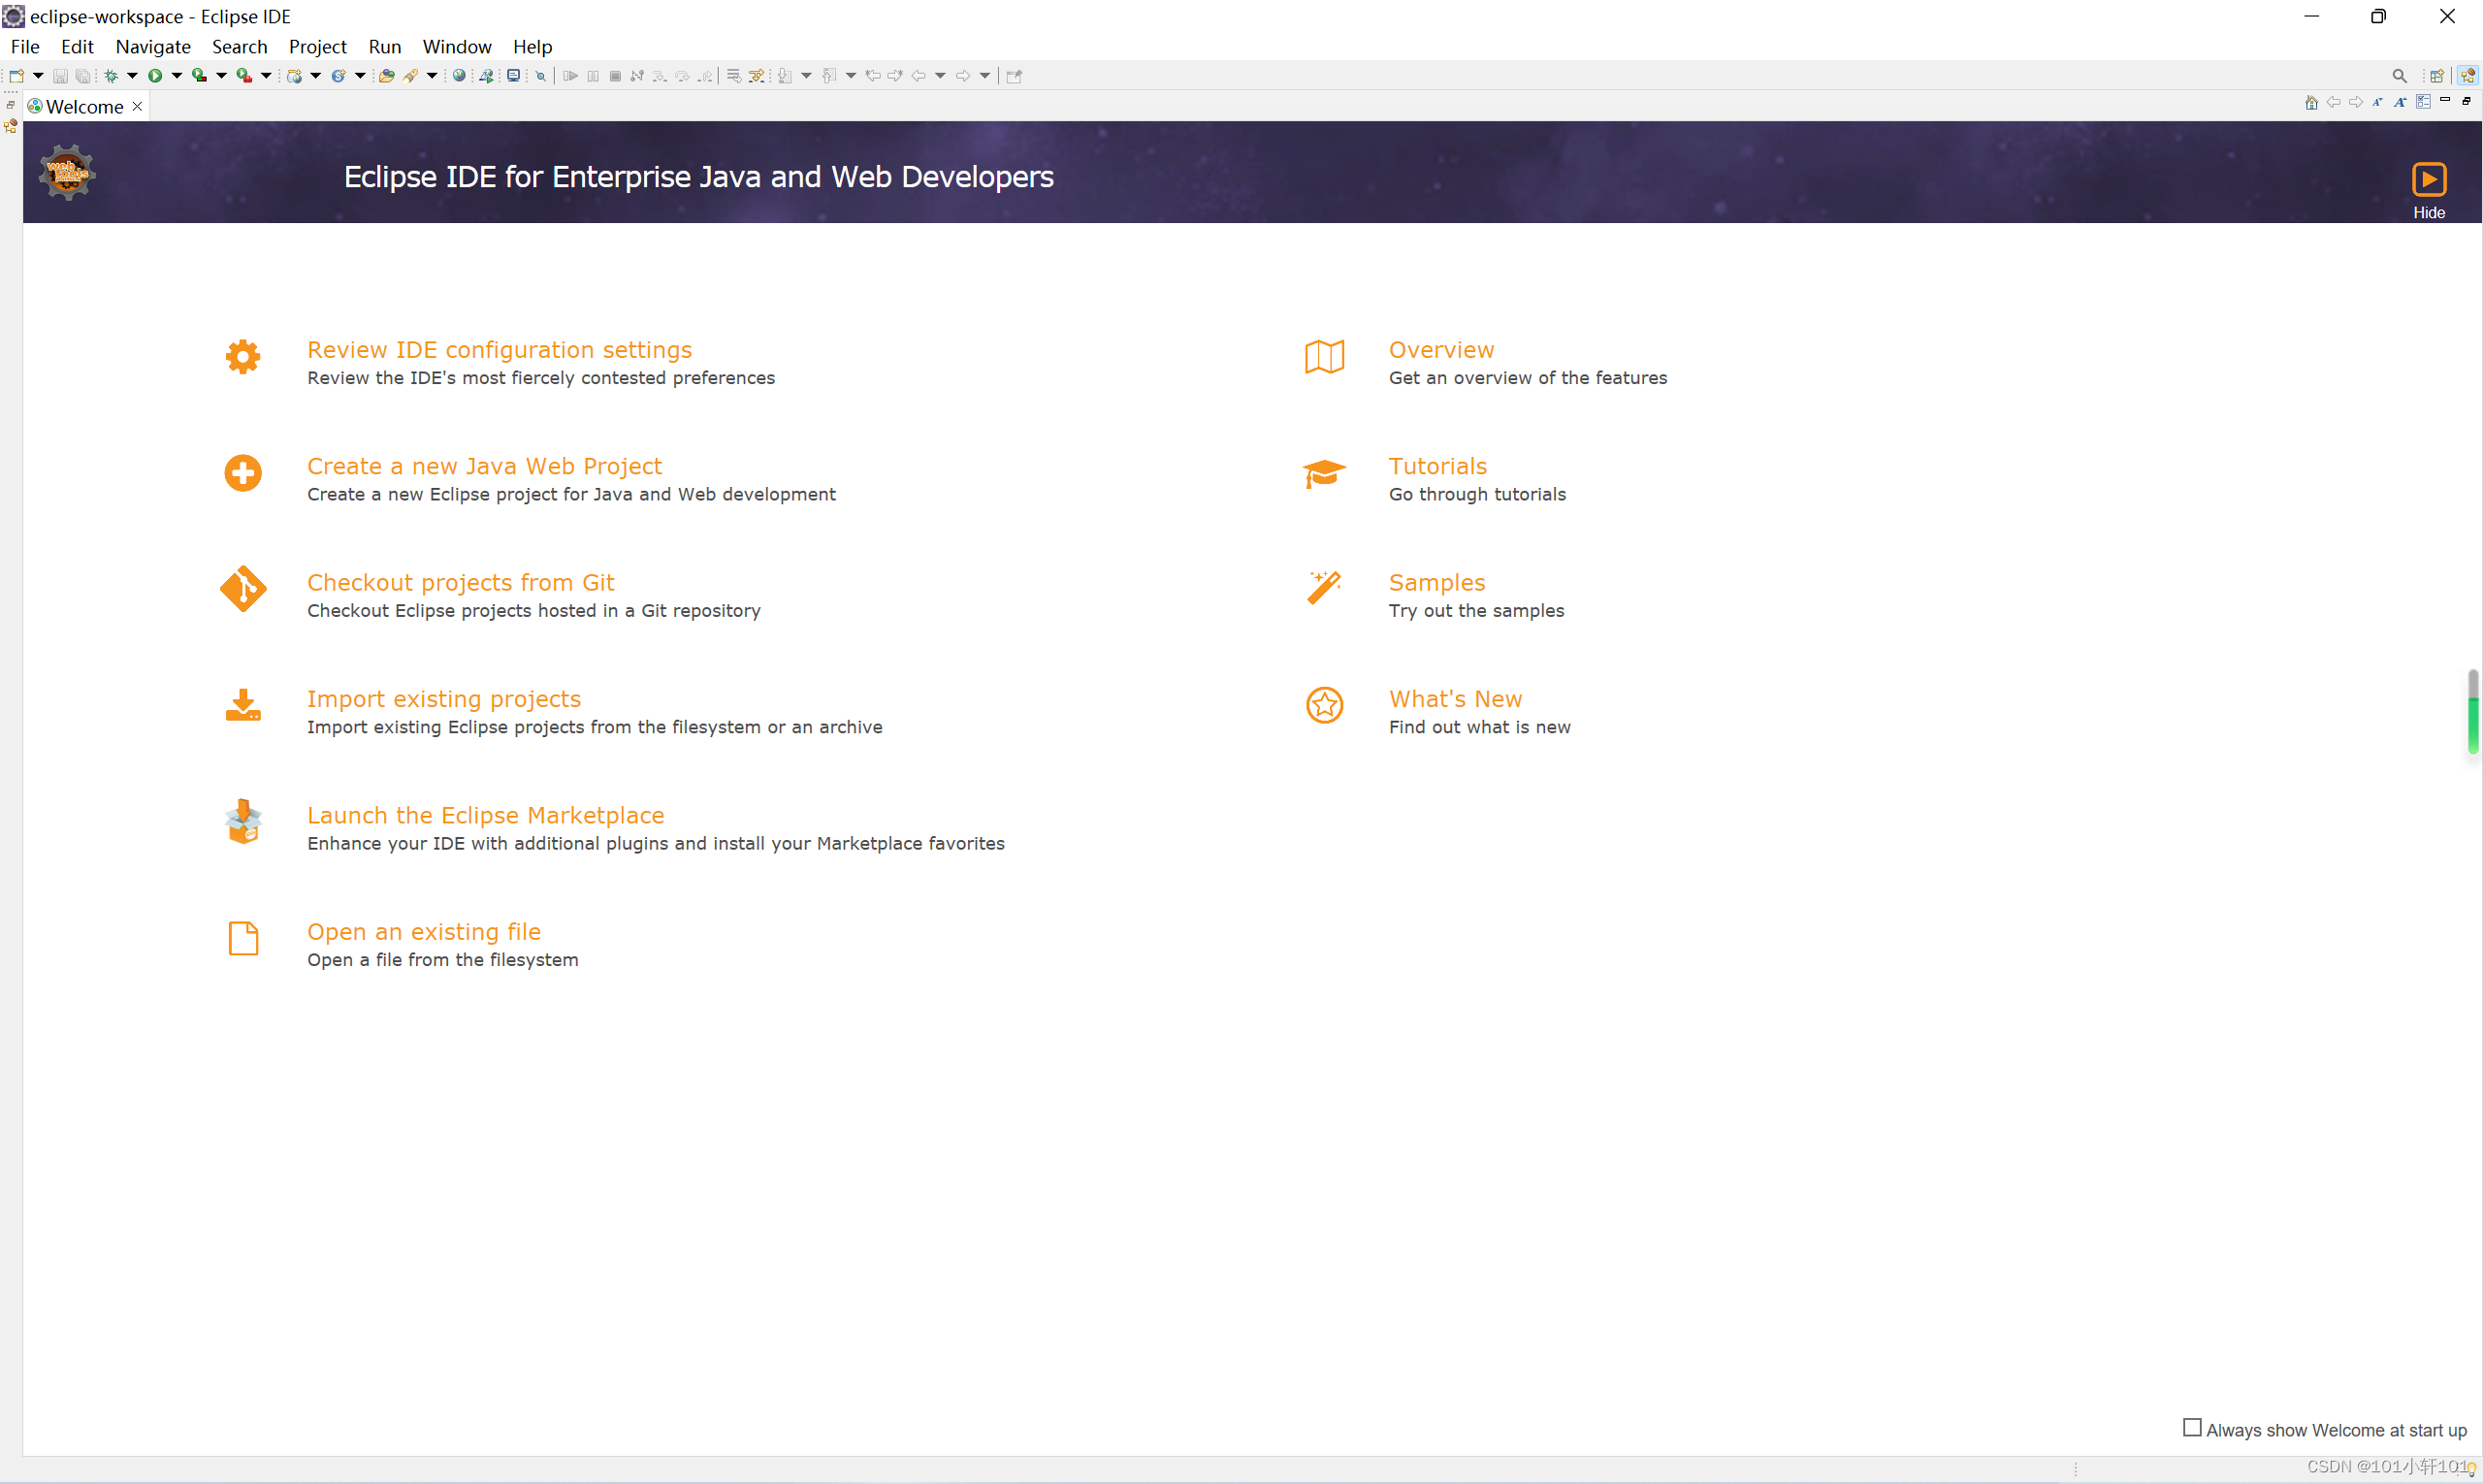This screenshot has height=1484, width=2483.
Task: Expand the Run button dropdown arrow
Action: click(176, 76)
